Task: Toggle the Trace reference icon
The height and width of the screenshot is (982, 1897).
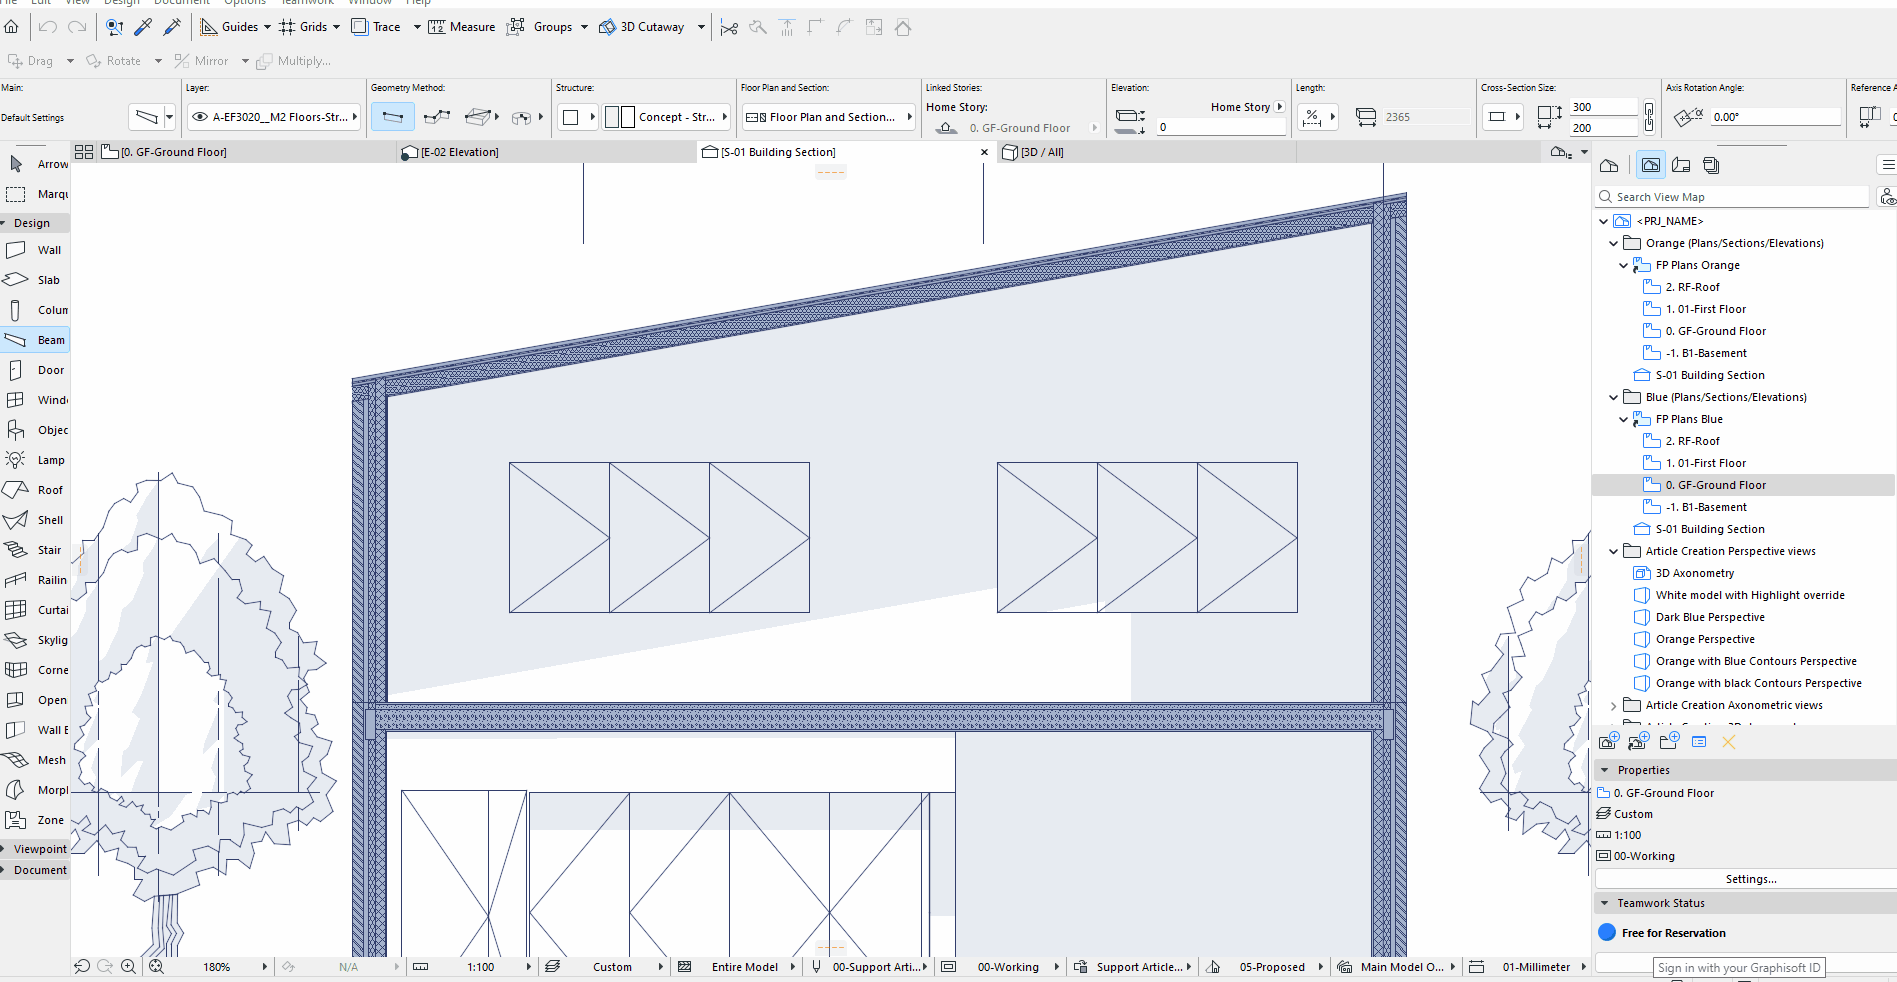Action: 360,27
